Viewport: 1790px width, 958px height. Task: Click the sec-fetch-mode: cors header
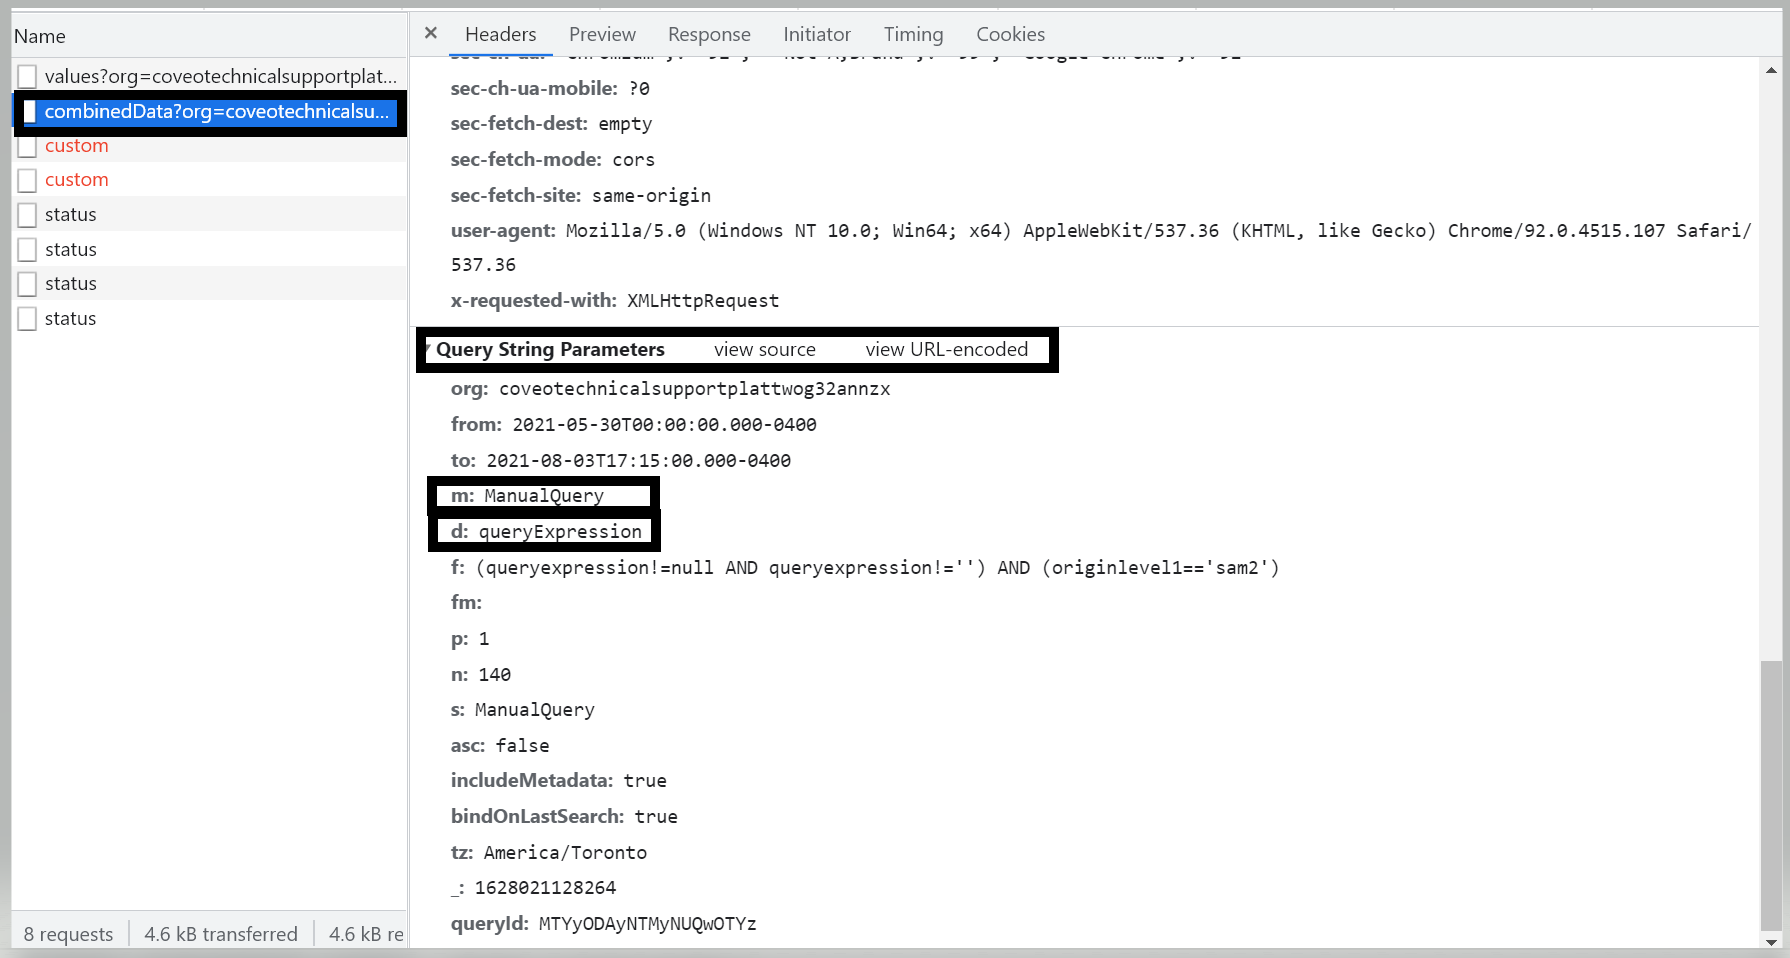pos(553,160)
